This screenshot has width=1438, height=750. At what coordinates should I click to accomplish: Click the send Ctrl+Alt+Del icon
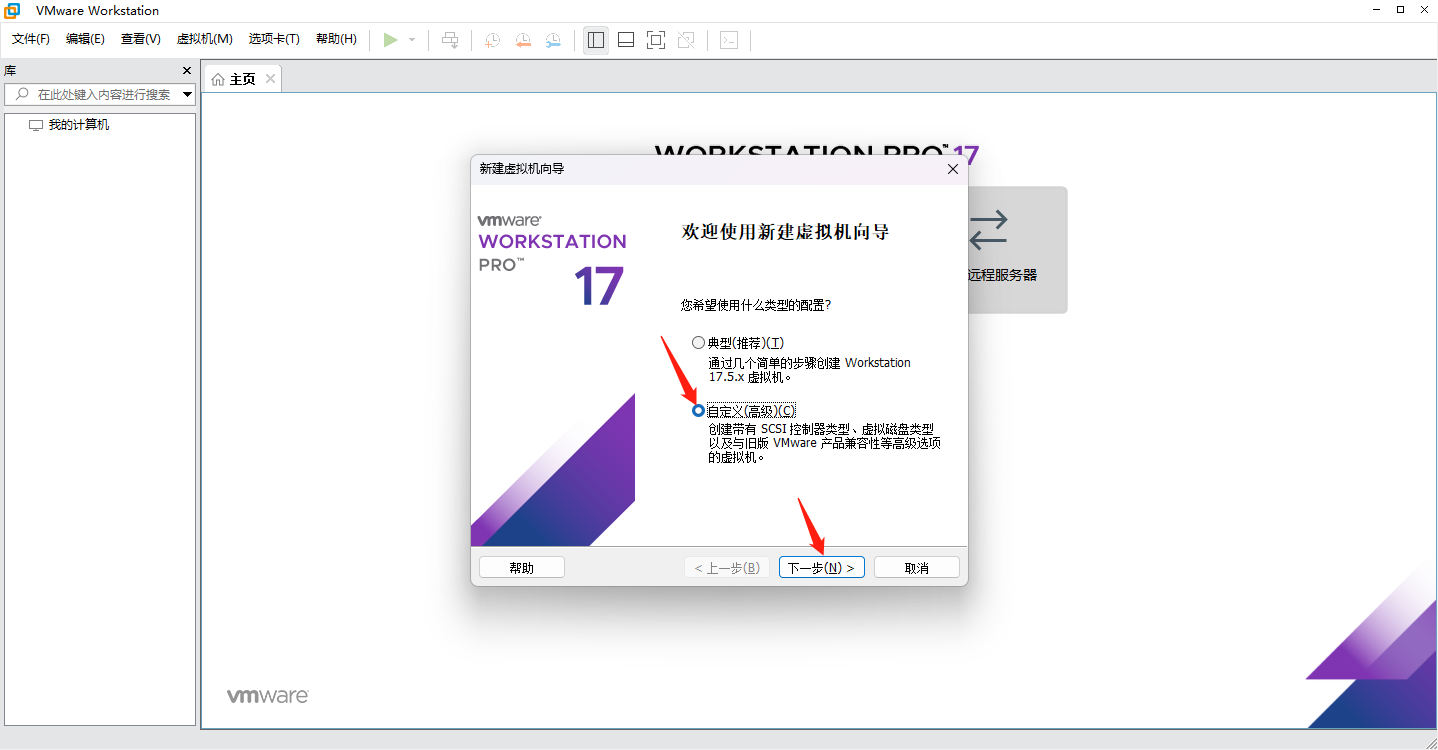pos(450,40)
